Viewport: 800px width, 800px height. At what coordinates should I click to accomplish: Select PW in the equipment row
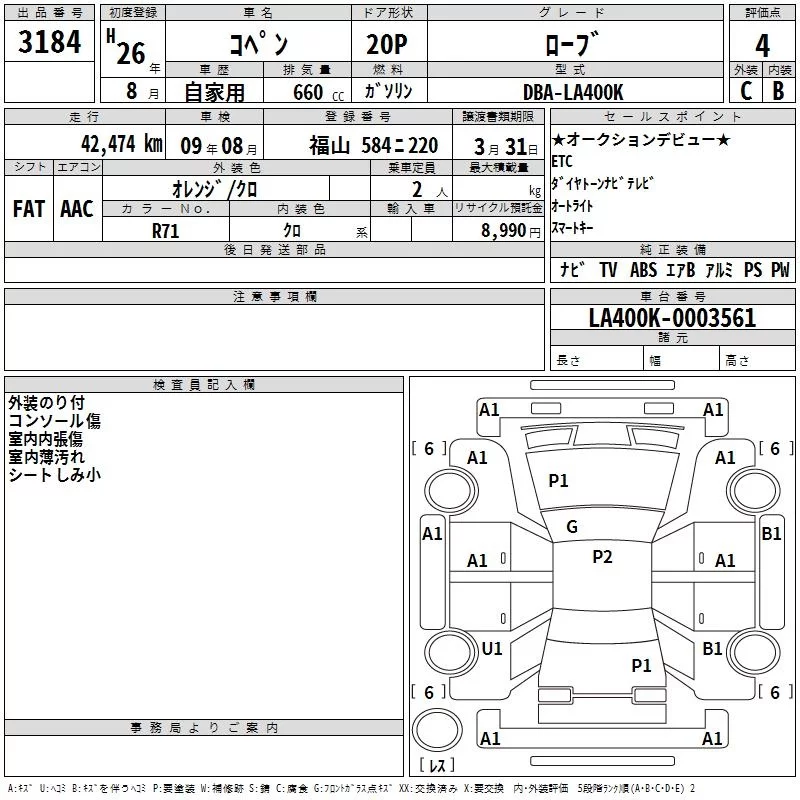coord(780,269)
